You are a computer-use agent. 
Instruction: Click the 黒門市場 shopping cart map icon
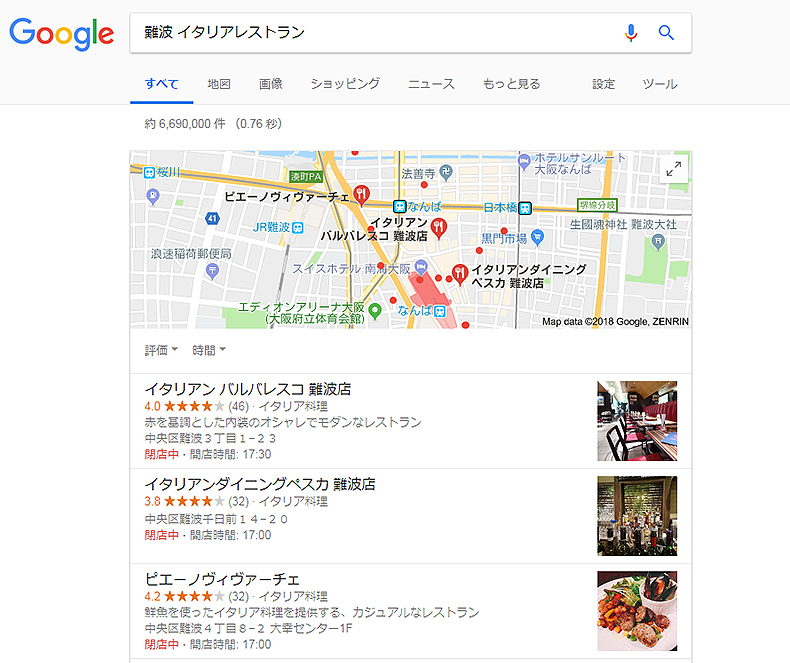pos(538,237)
